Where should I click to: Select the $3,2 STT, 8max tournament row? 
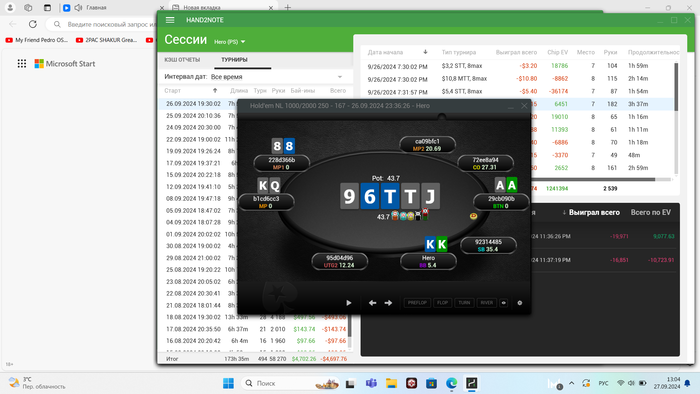click(x=518, y=66)
